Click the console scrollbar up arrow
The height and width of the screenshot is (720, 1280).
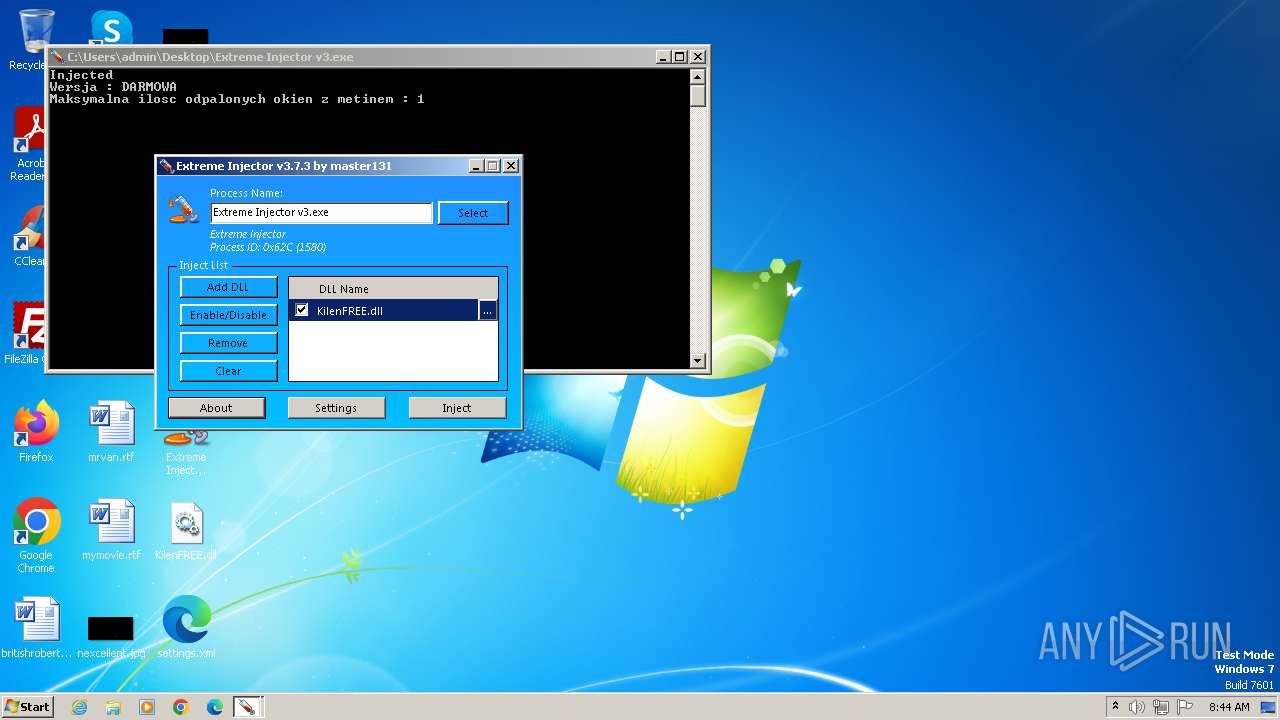point(698,76)
